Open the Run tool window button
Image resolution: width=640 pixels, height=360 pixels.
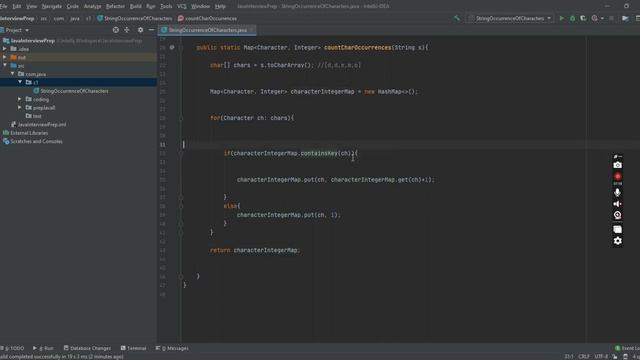(x=43, y=348)
